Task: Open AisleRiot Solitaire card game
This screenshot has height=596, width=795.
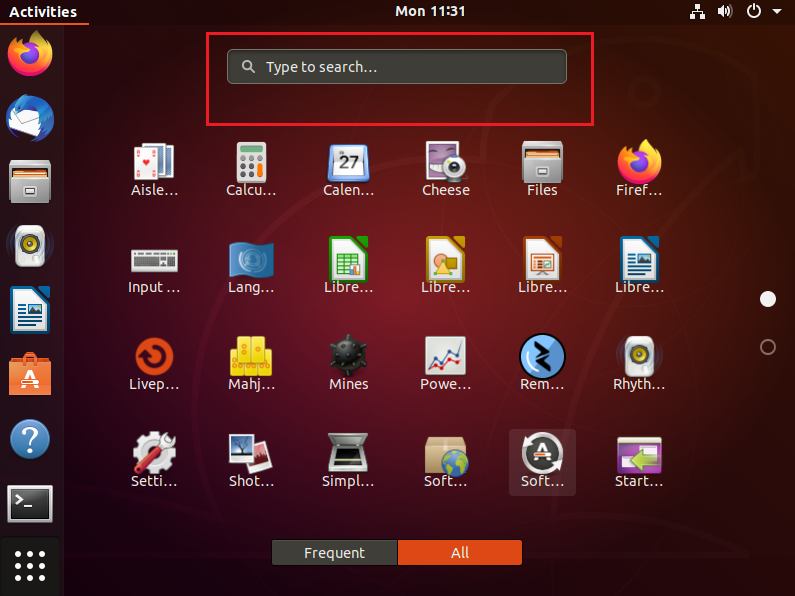Action: pyautogui.click(x=154, y=167)
